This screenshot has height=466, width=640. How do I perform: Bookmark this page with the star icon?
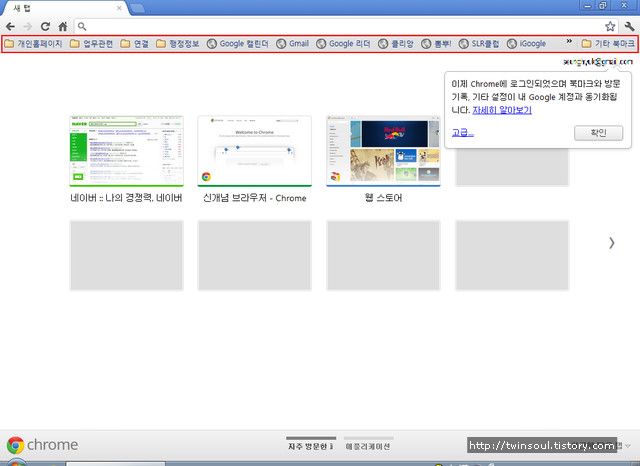pyautogui.click(x=610, y=27)
